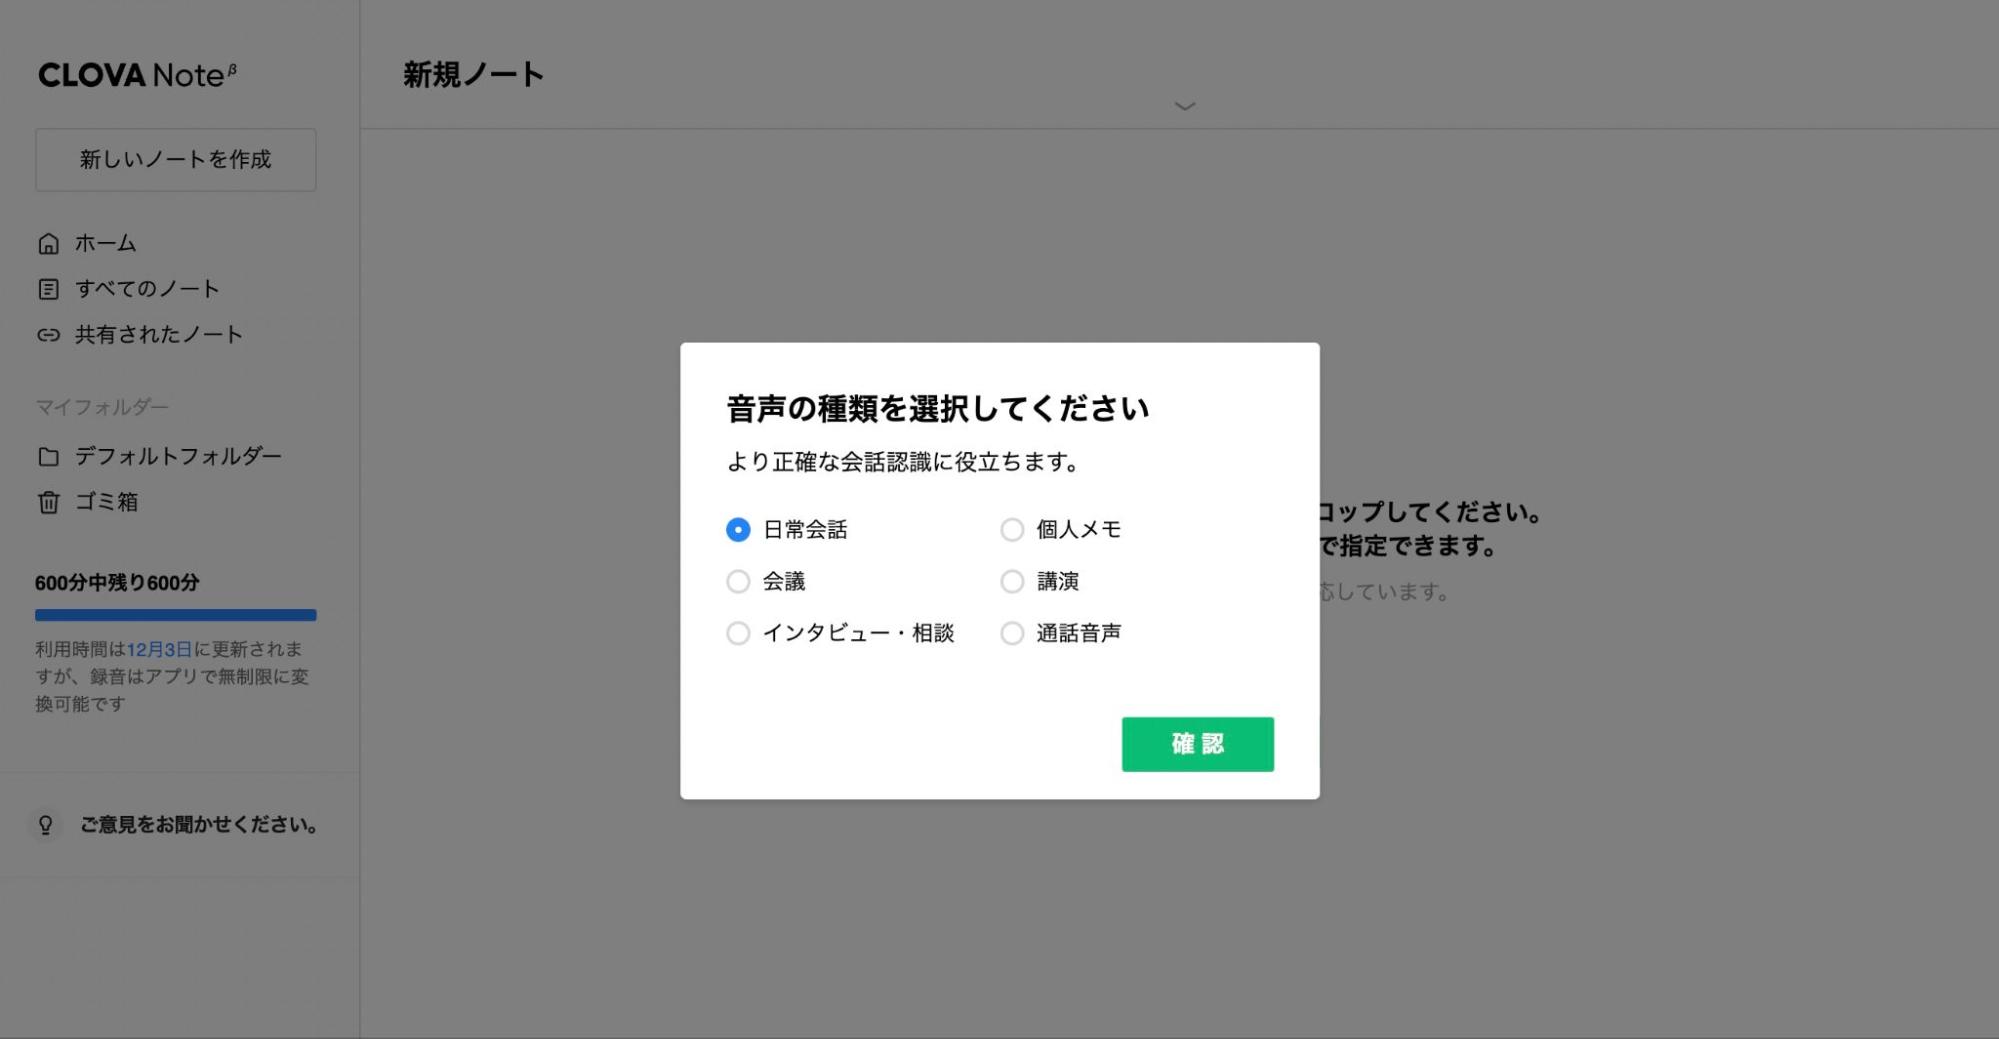This screenshot has width=1999, height=1039.
Task: Click ご意見をお聞かせください feedback link
Action: click(x=200, y=825)
